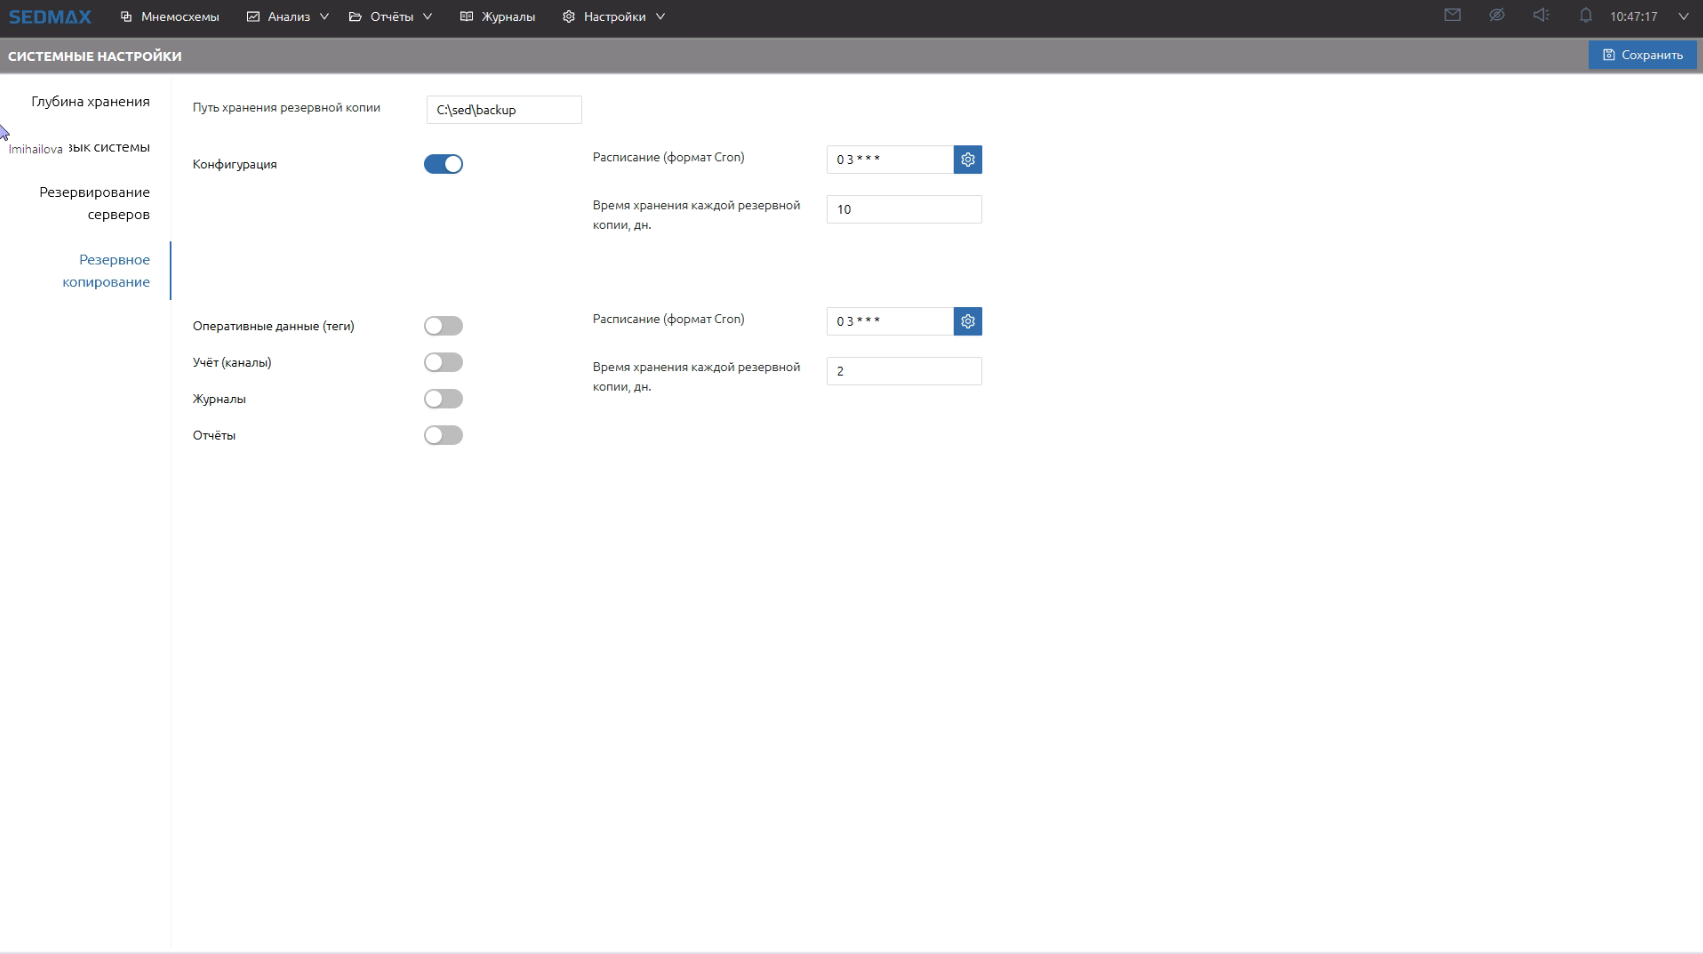Turn on the Отчёты backup toggle
The image size is (1703, 954).
tap(443, 435)
